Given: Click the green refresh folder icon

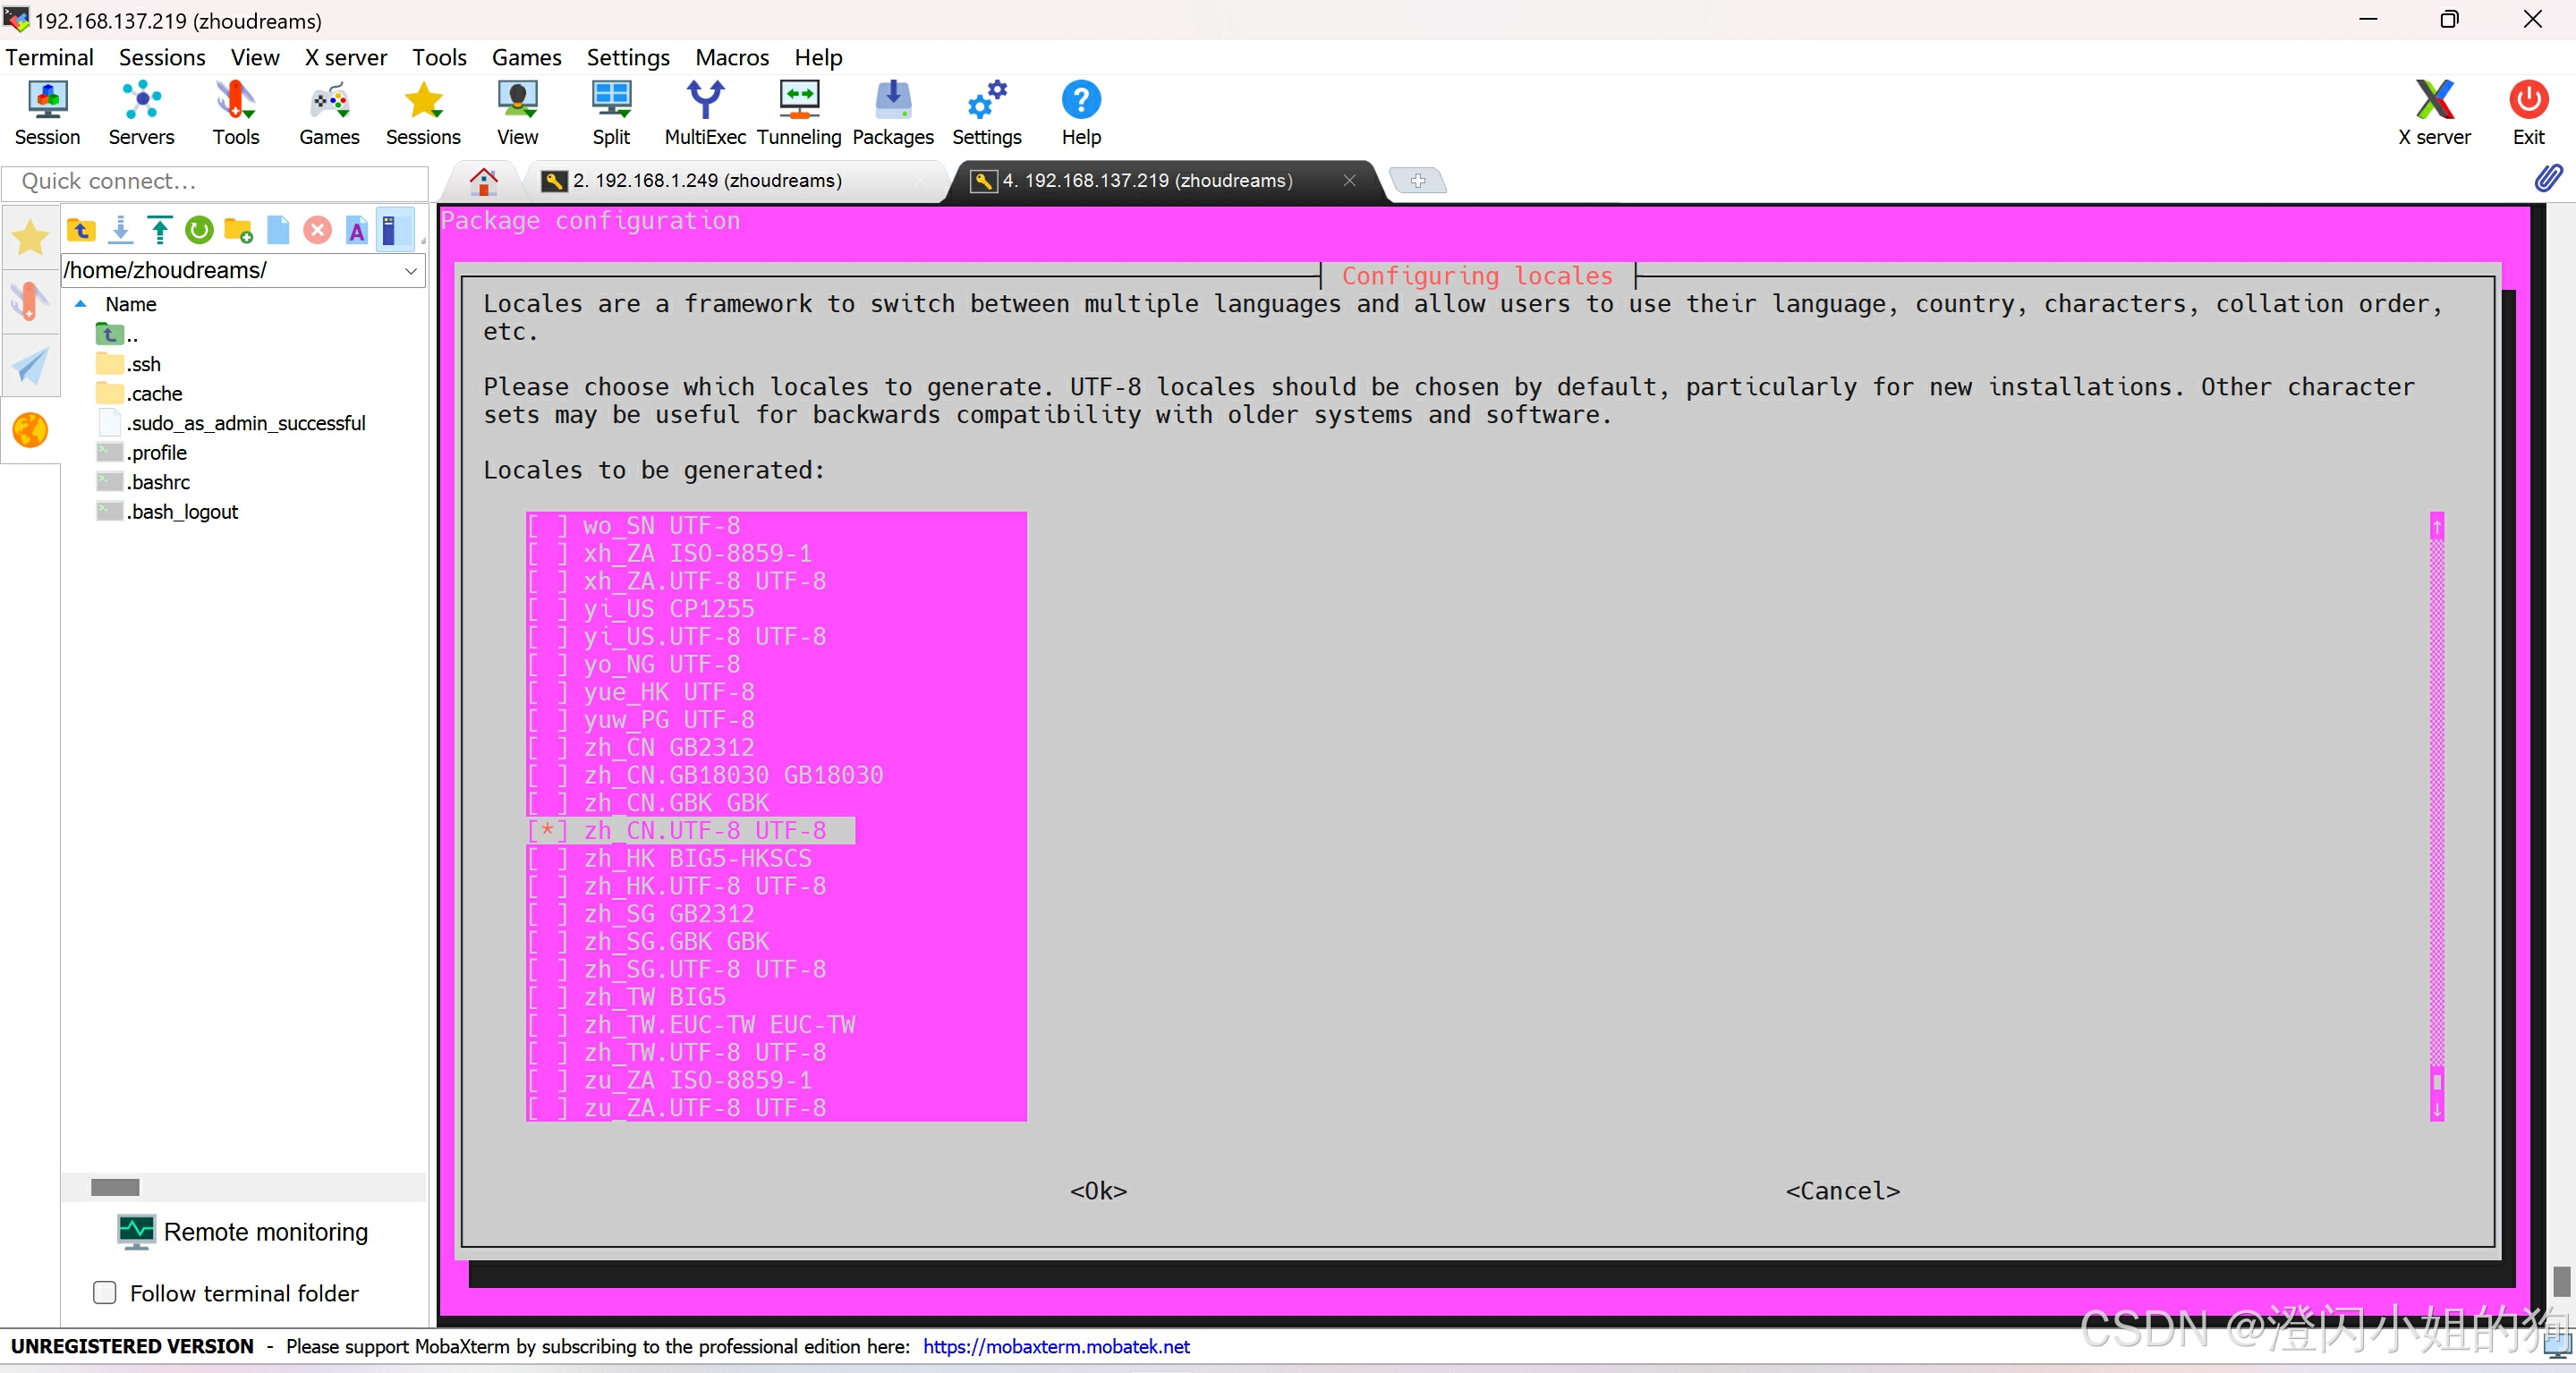Looking at the screenshot, I should [x=199, y=231].
